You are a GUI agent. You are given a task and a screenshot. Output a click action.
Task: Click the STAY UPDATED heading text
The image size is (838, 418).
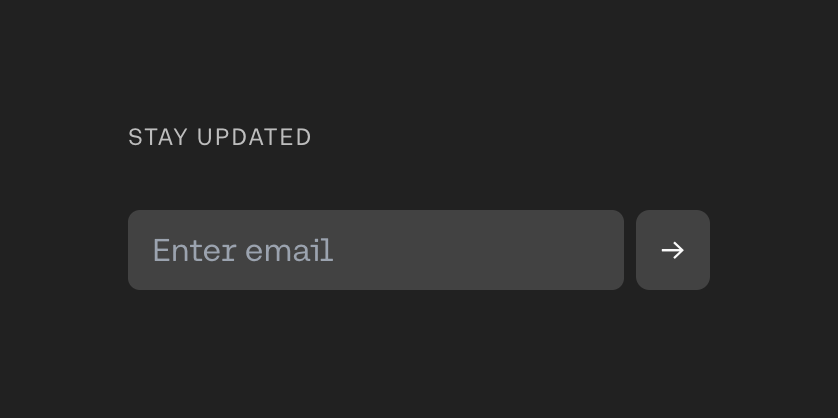(x=220, y=137)
